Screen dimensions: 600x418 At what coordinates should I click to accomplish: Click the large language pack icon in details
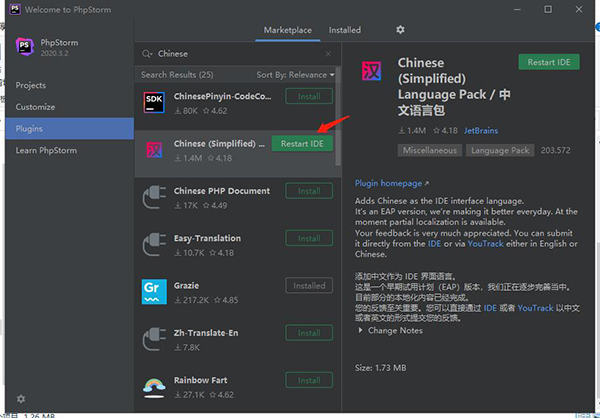coord(372,71)
